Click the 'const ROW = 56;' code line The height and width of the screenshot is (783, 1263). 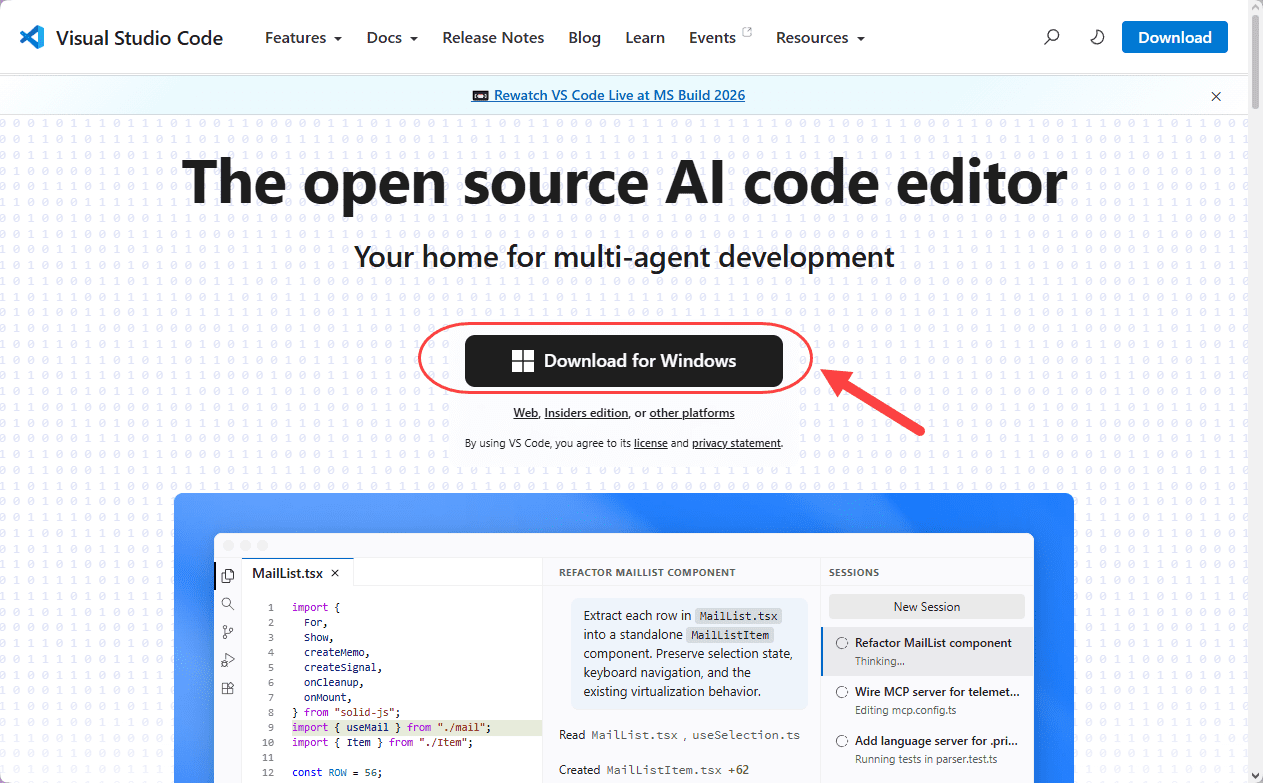[x=337, y=773]
